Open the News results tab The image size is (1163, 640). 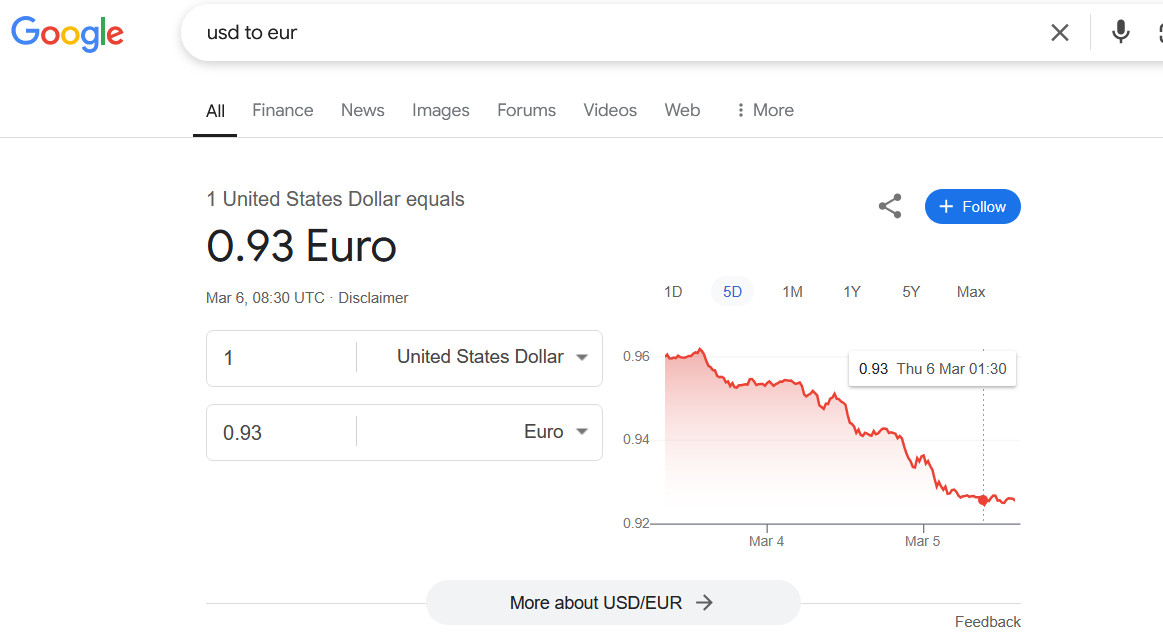362,110
